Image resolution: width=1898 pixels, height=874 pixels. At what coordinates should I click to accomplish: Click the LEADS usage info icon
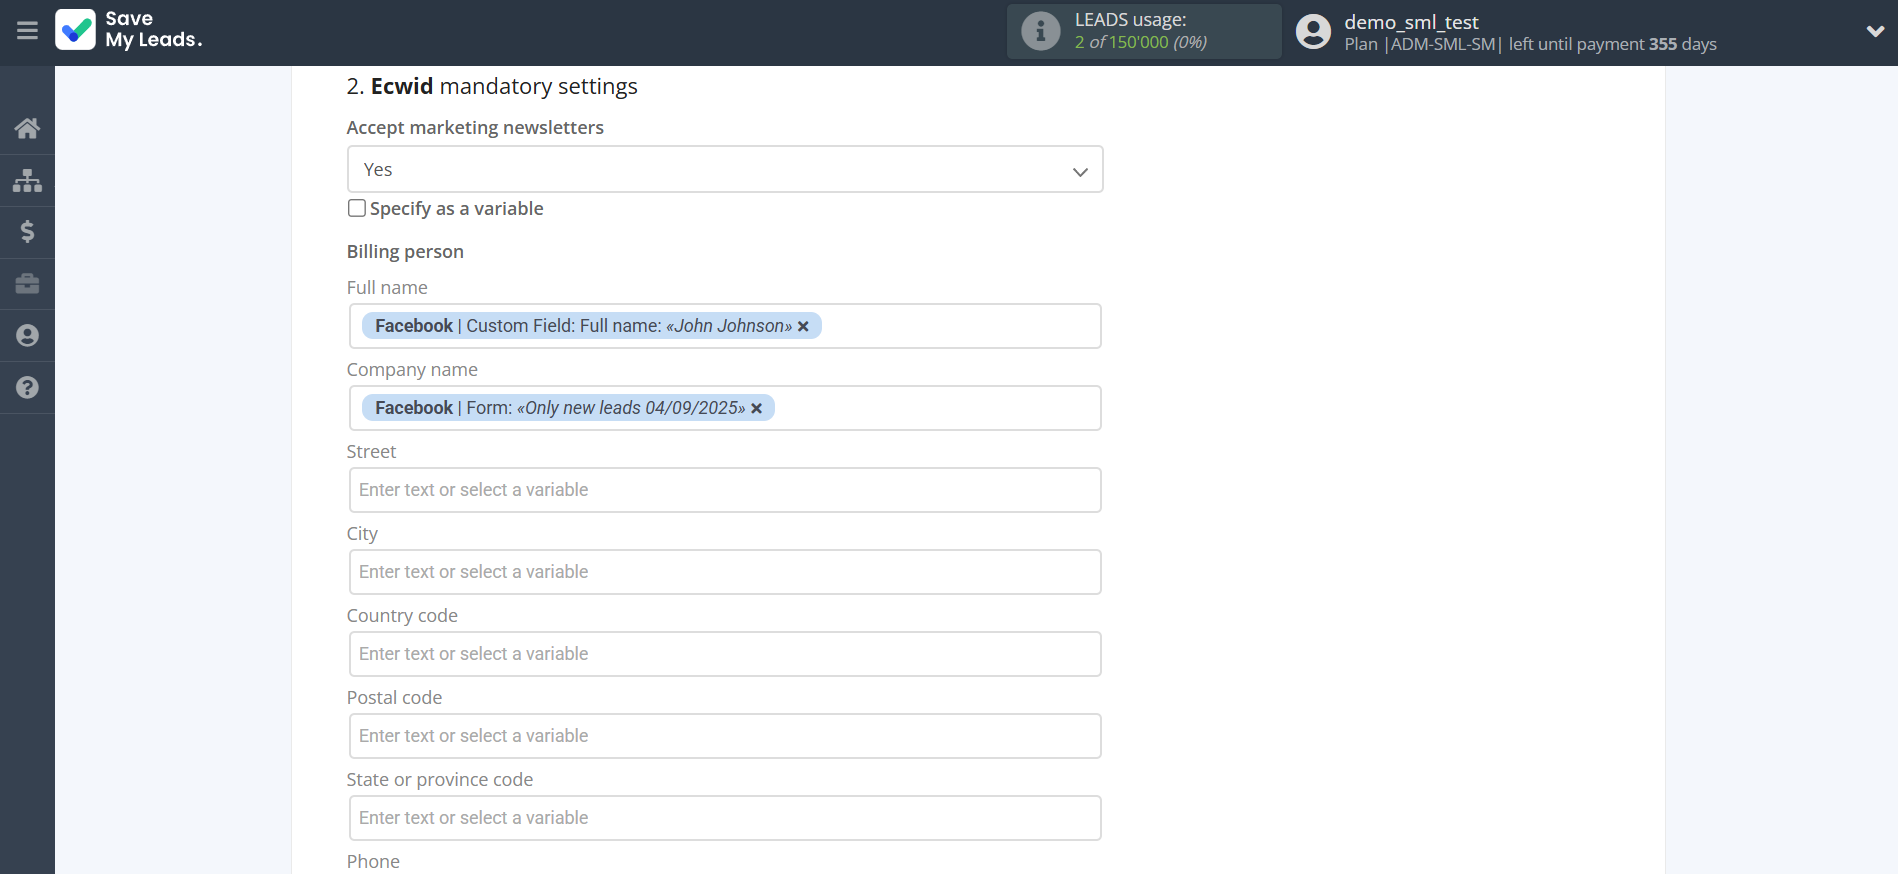click(1040, 31)
